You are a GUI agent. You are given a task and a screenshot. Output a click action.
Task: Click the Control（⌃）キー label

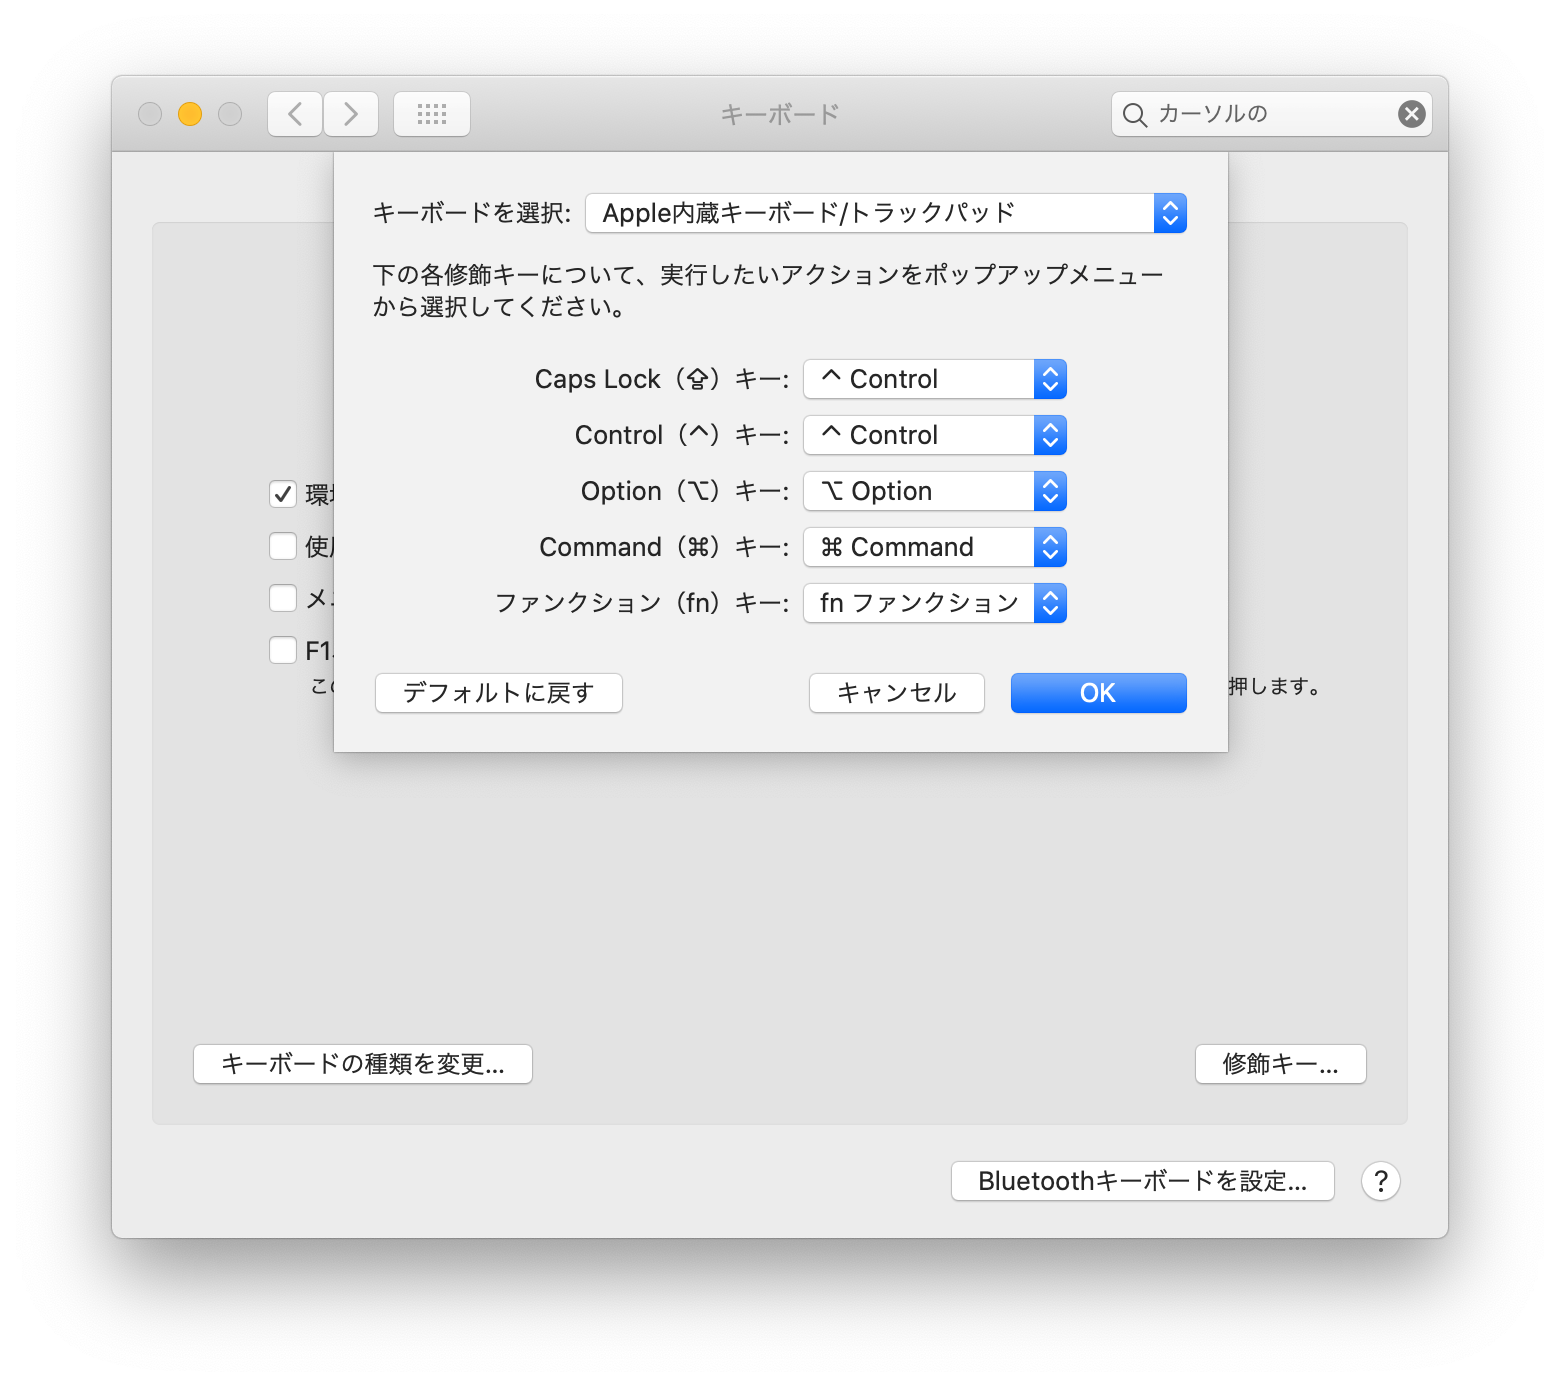point(683,435)
